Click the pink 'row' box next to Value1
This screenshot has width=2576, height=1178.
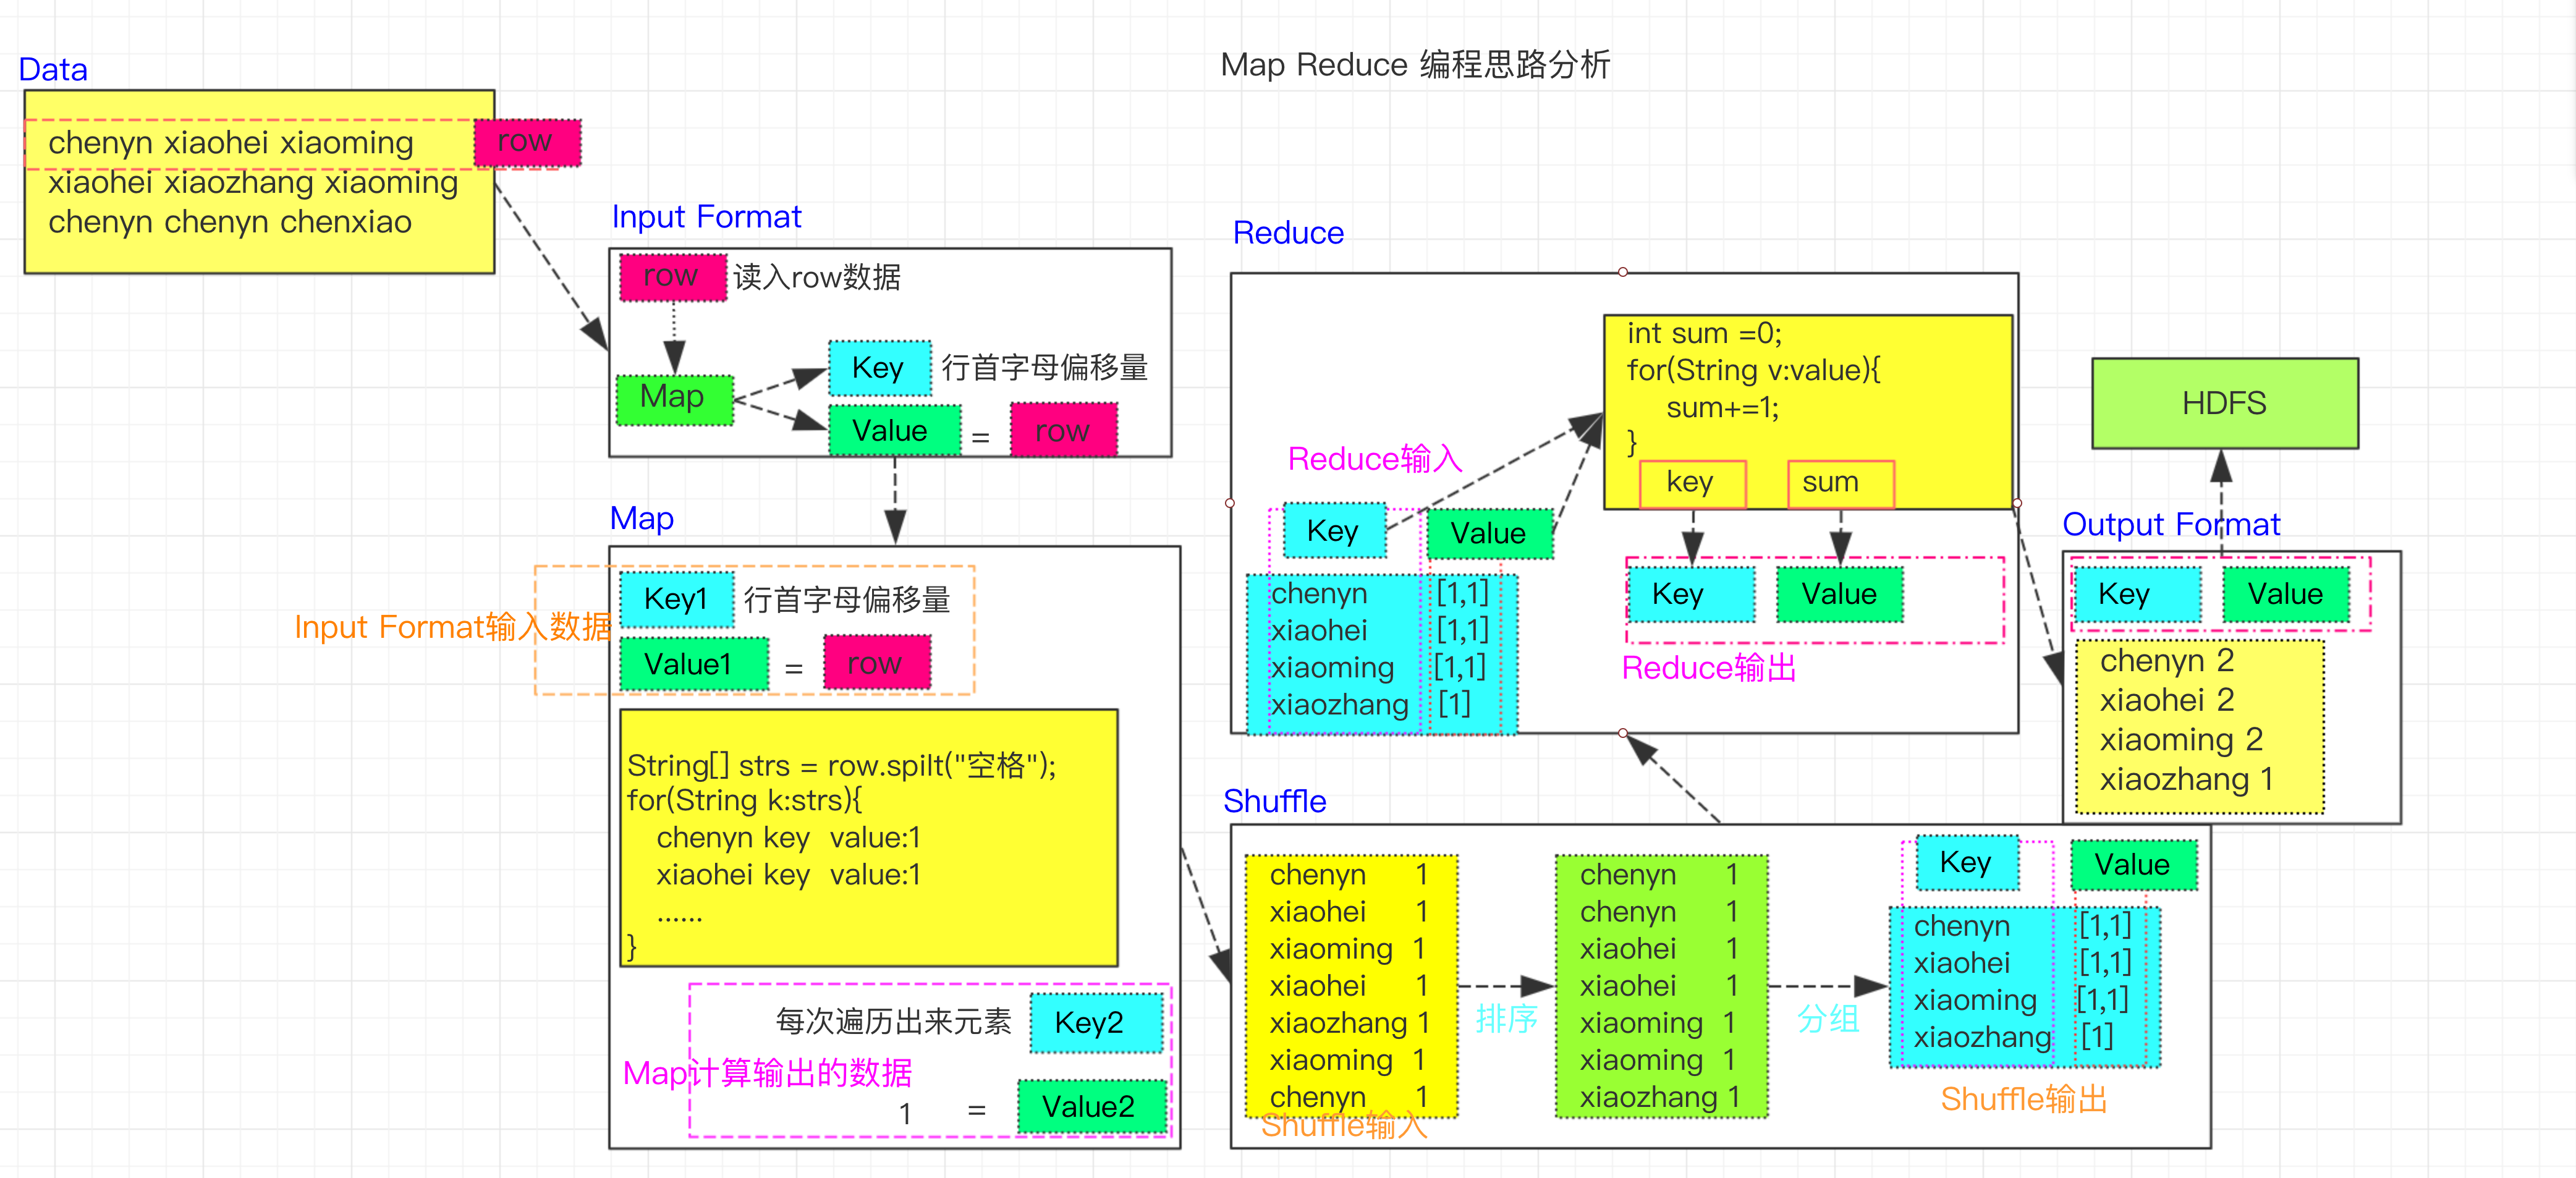876,663
